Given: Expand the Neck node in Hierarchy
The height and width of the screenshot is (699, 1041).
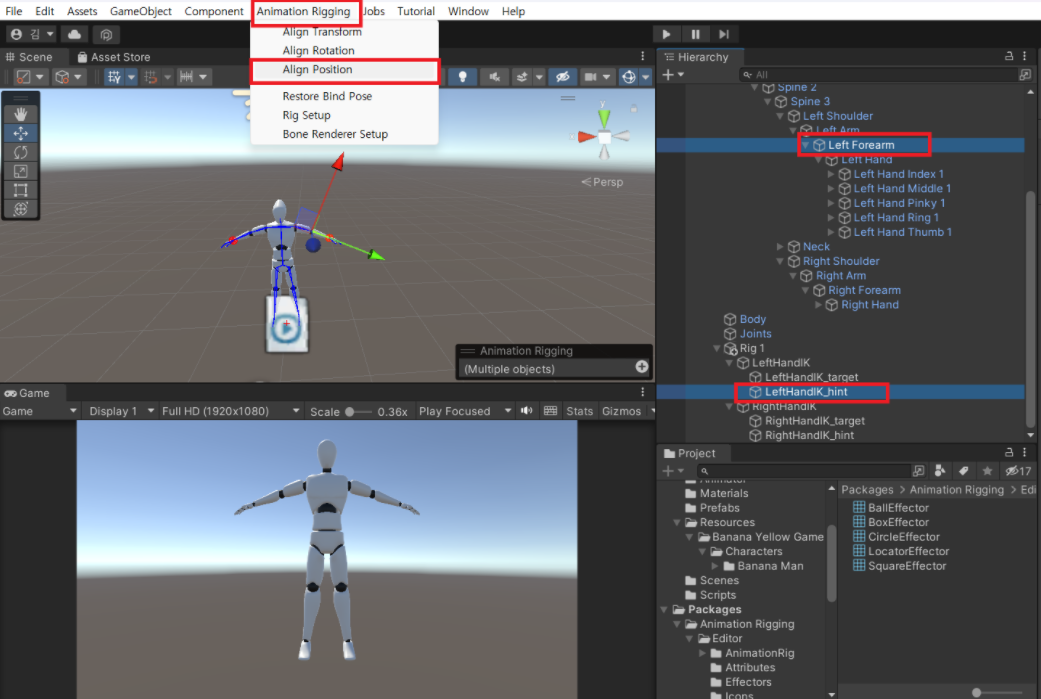Looking at the screenshot, I should coord(780,246).
